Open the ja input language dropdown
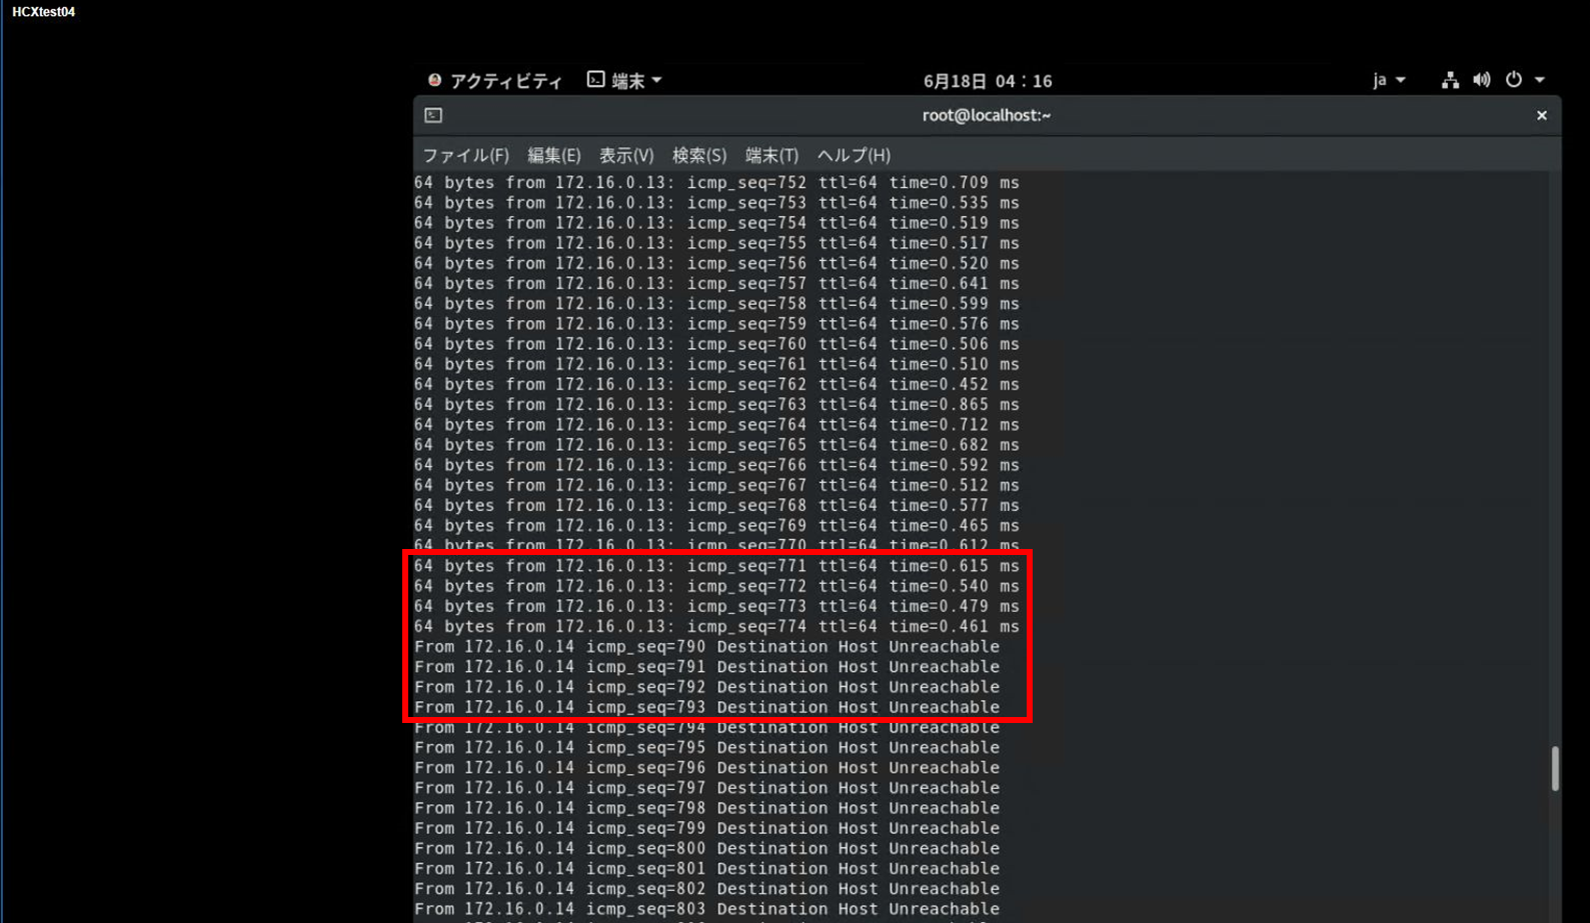The height and width of the screenshot is (923, 1590). tap(1388, 80)
